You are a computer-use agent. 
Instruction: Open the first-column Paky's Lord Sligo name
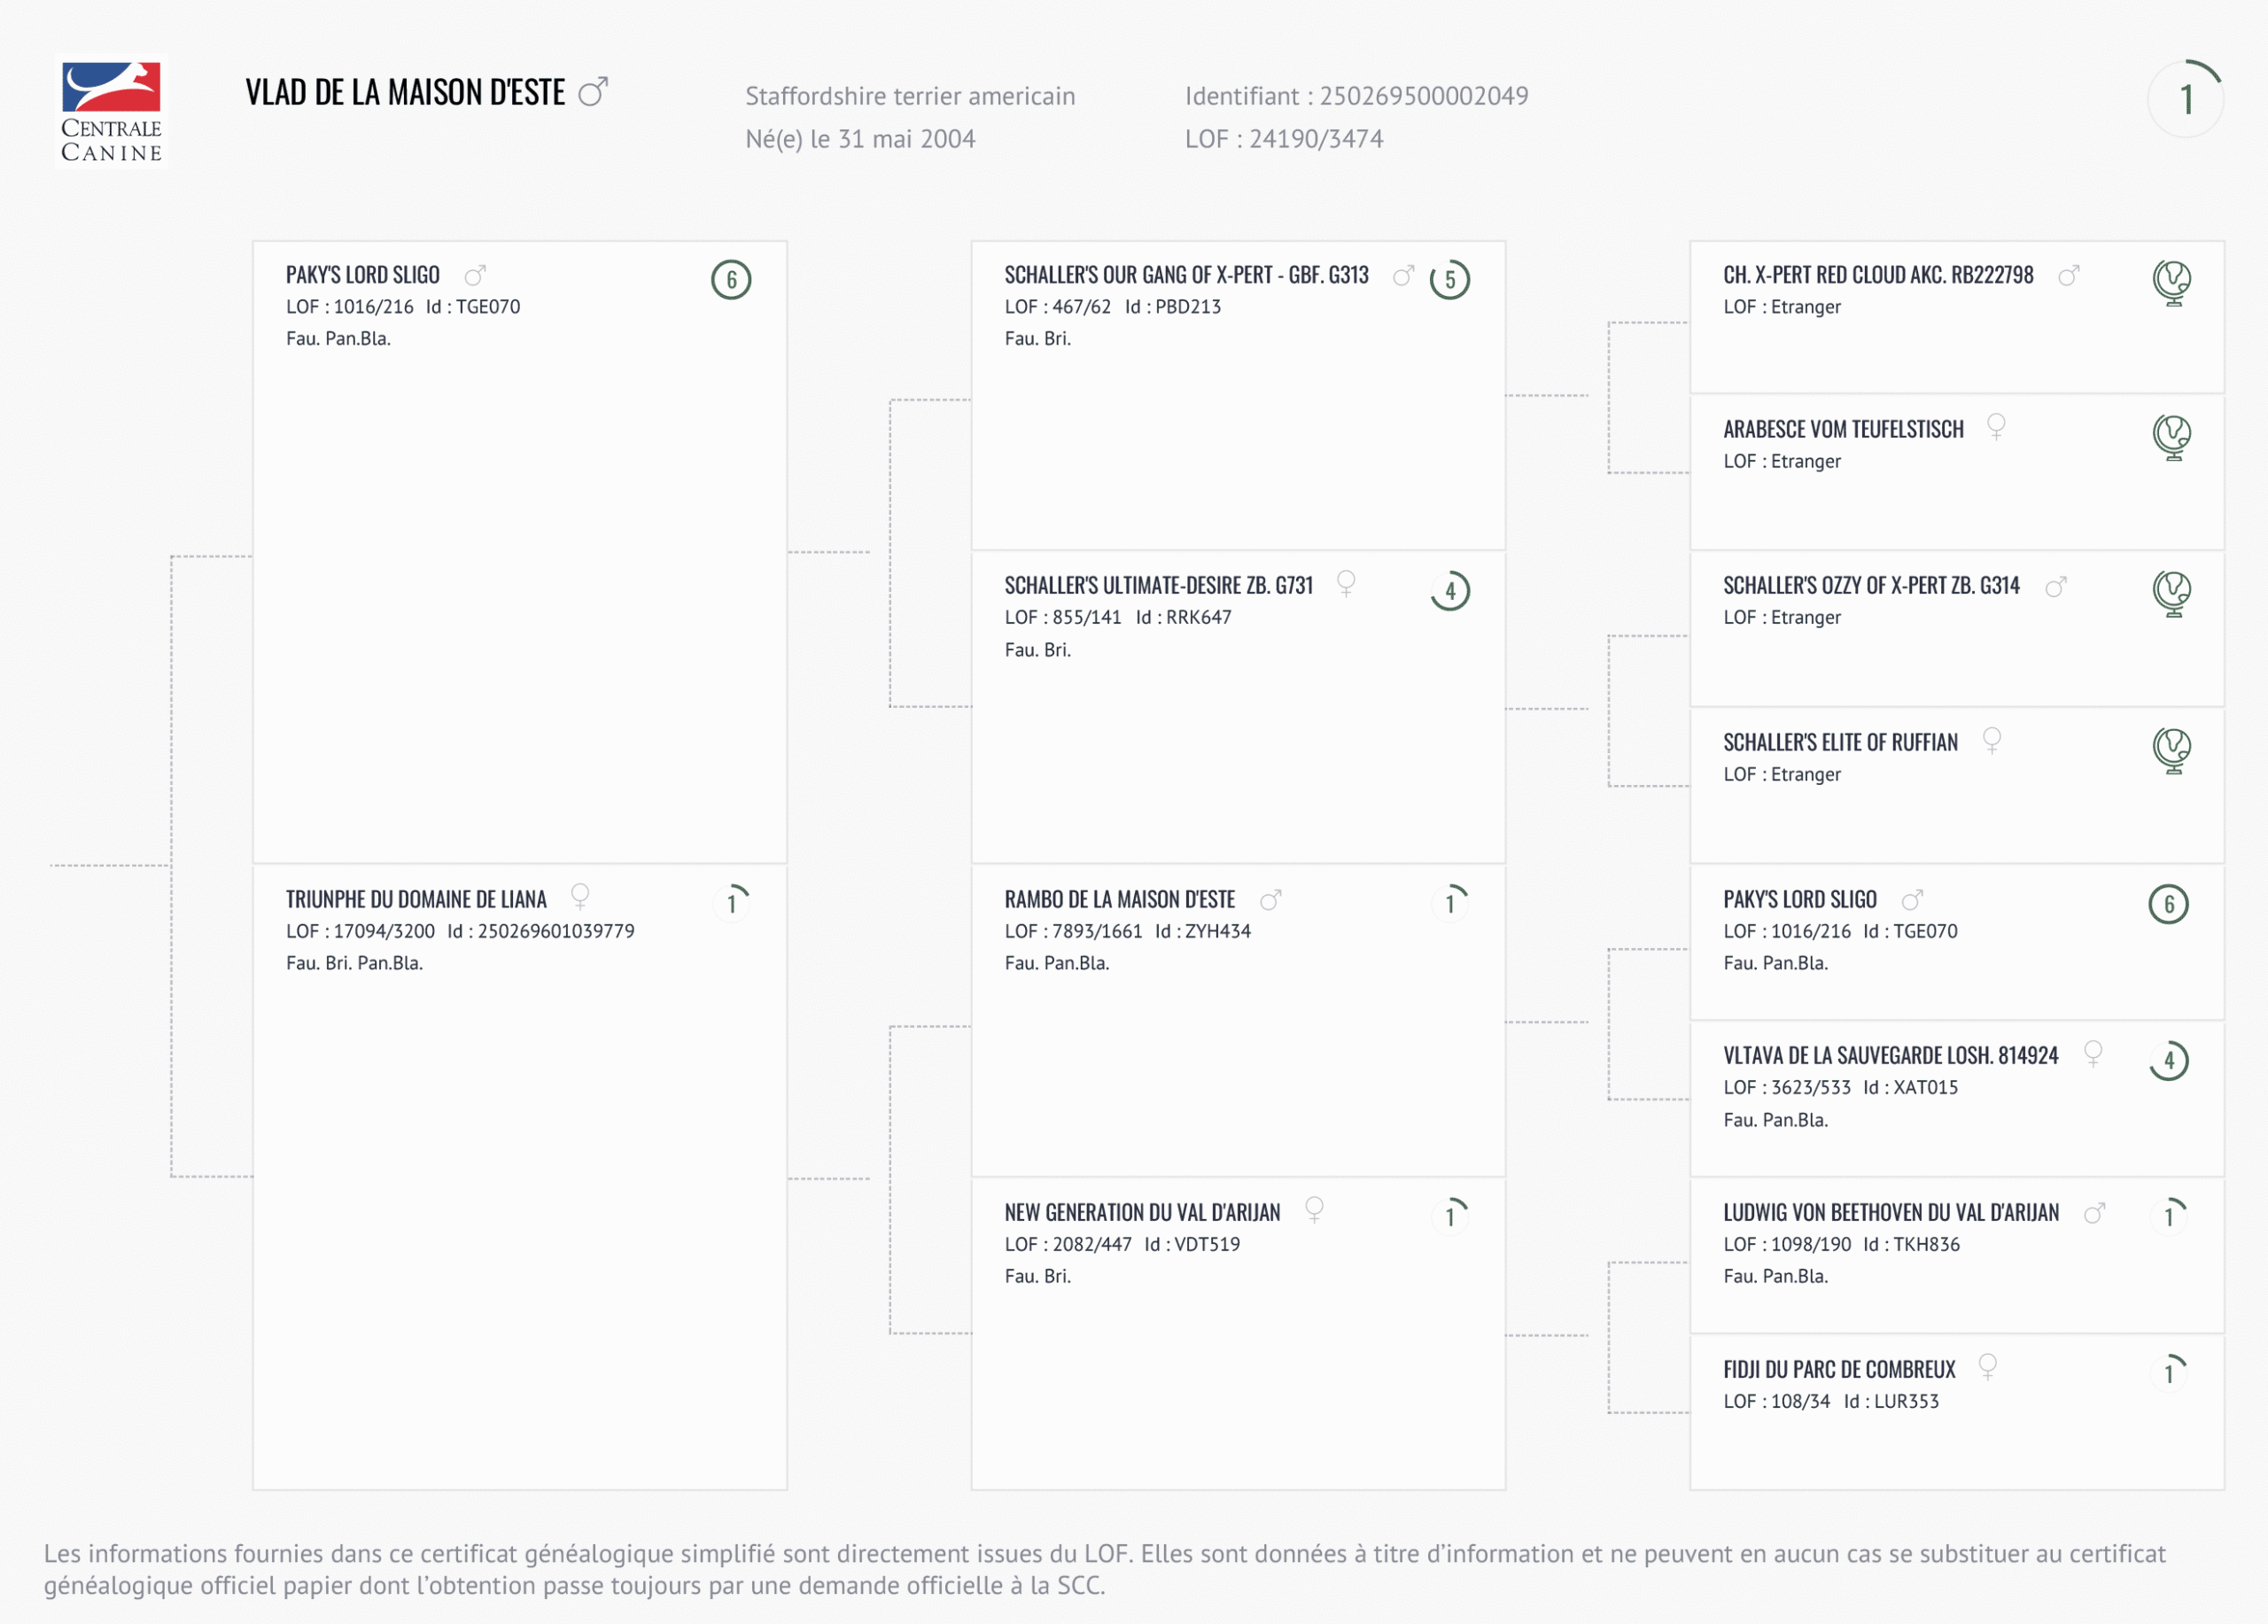coord(363,275)
